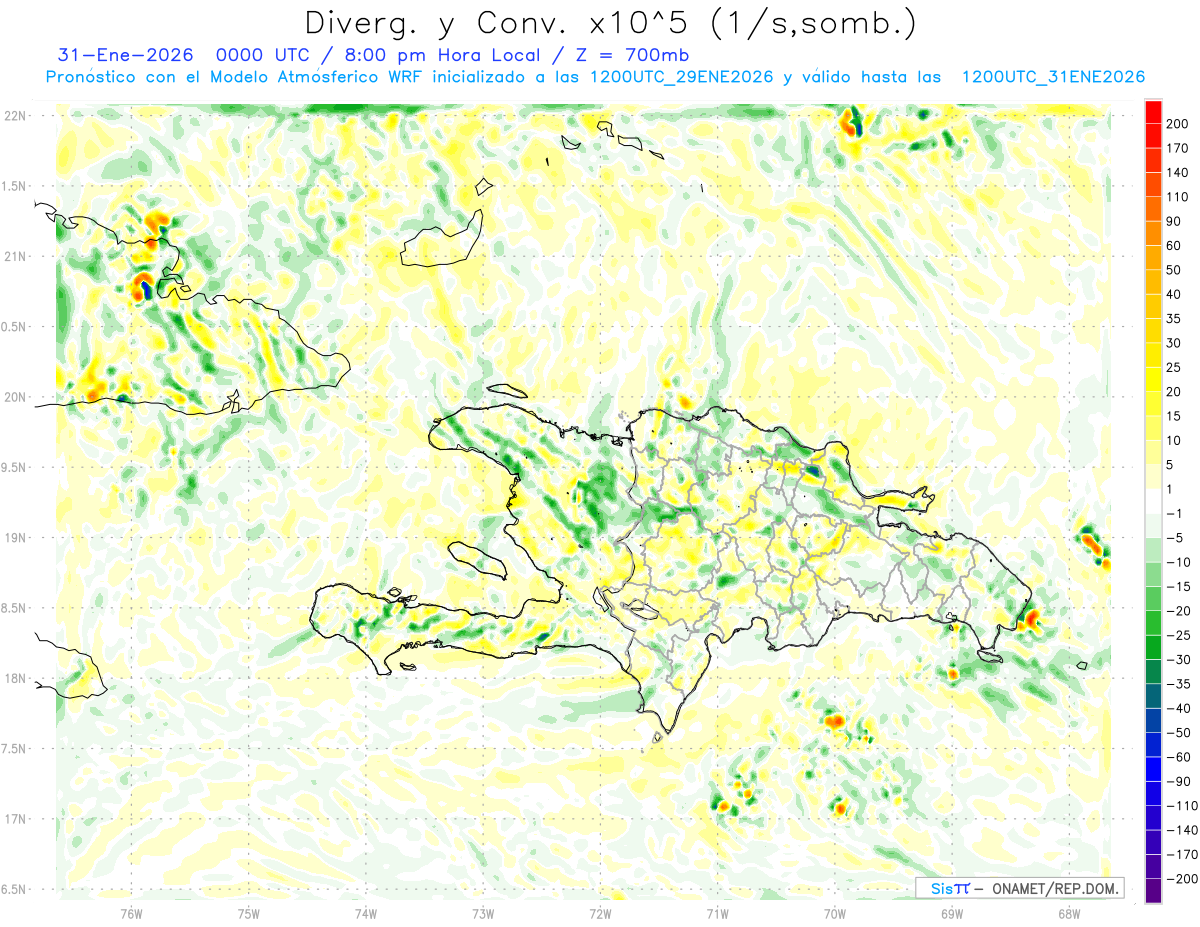
Task: Click the -25 colorbar value
Action: tap(1176, 635)
